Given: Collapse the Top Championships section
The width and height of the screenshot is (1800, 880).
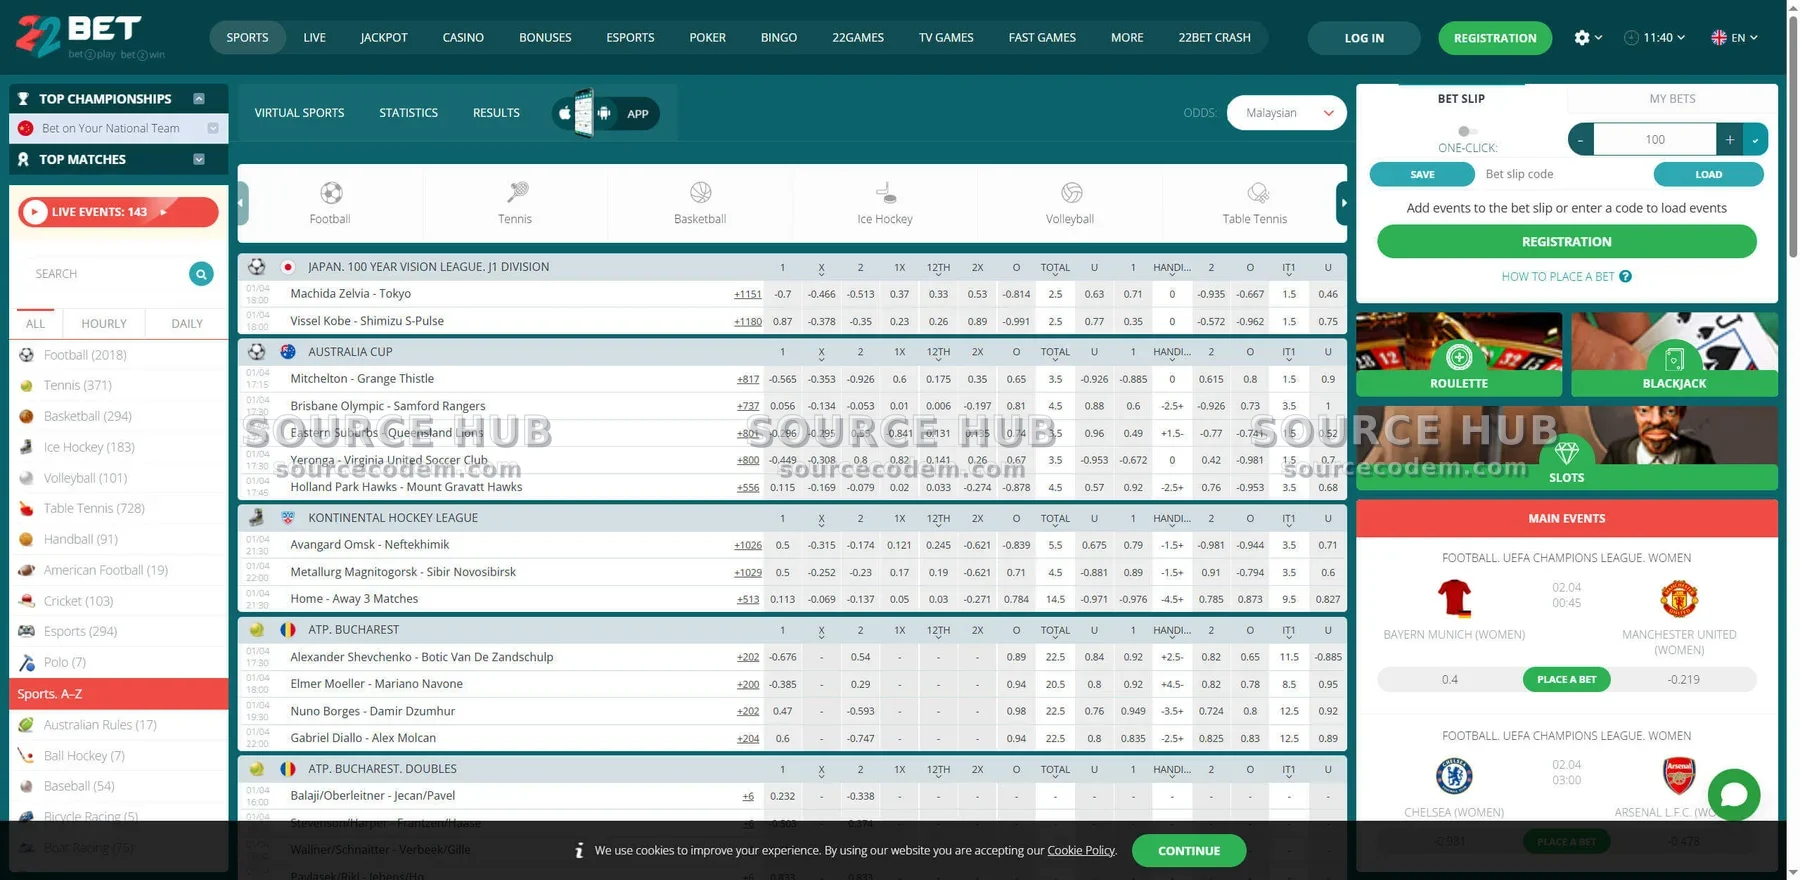Looking at the screenshot, I should click(x=199, y=99).
